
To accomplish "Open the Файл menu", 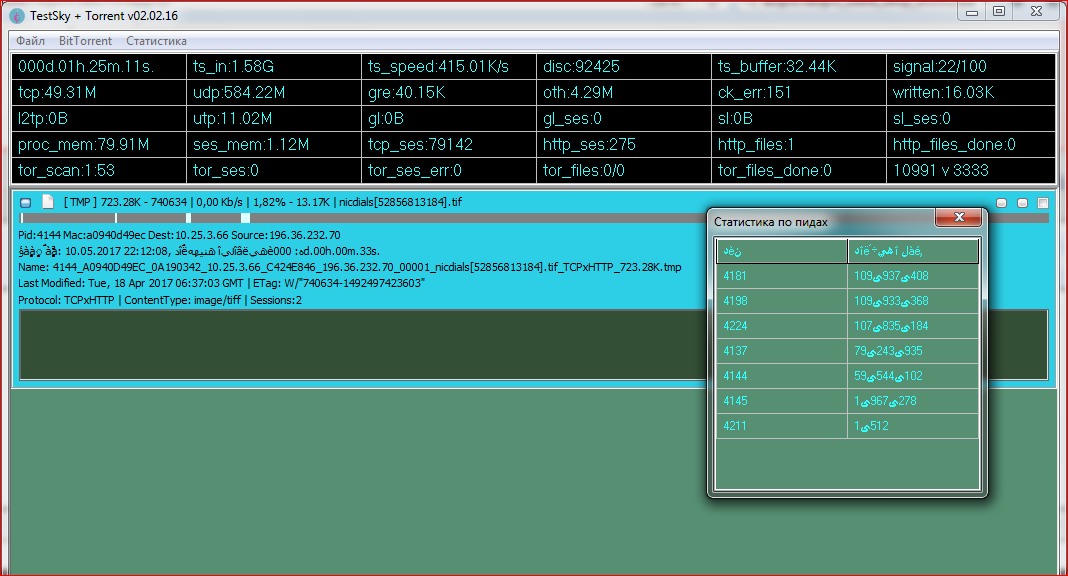I will point(30,41).
